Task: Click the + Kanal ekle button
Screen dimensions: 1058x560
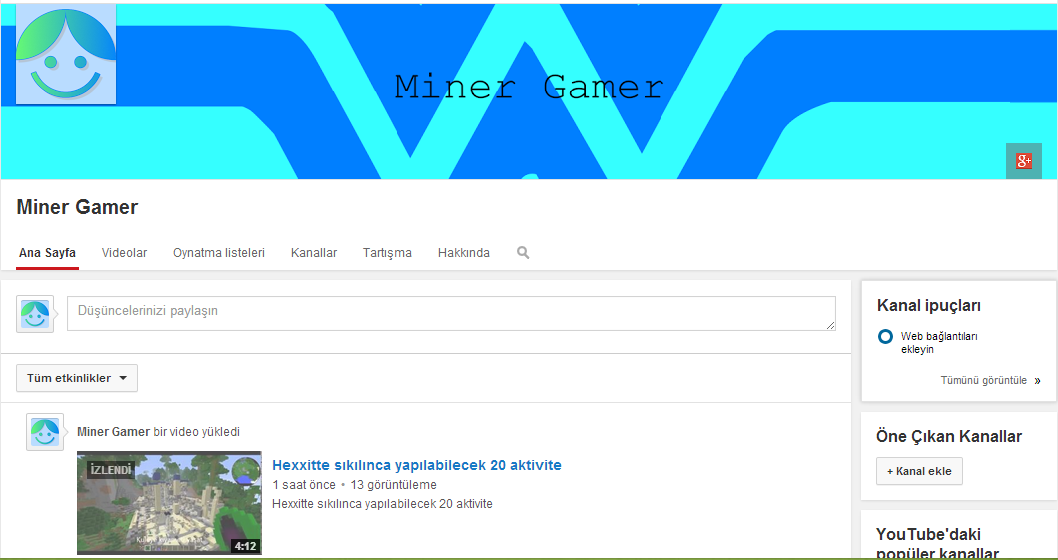Action: point(919,471)
